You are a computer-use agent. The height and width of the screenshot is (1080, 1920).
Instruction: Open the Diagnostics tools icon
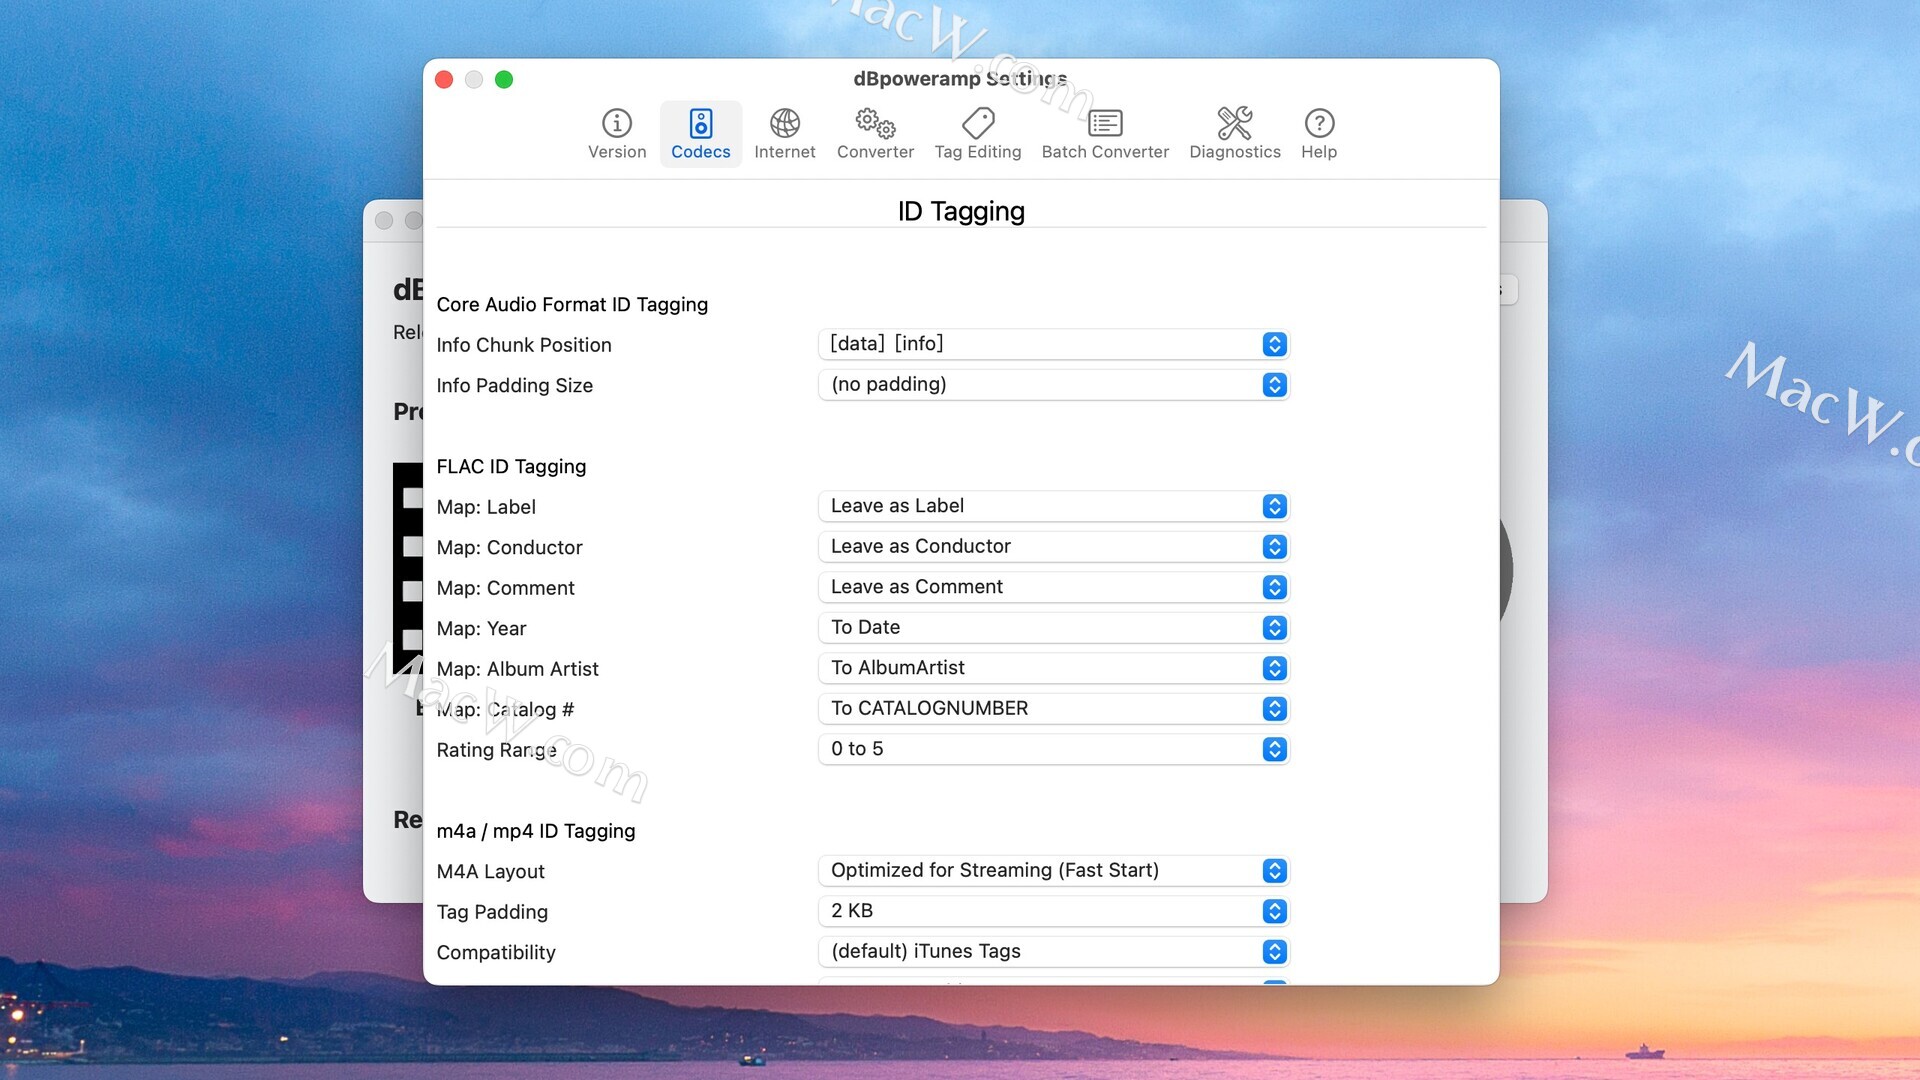point(1234,123)
